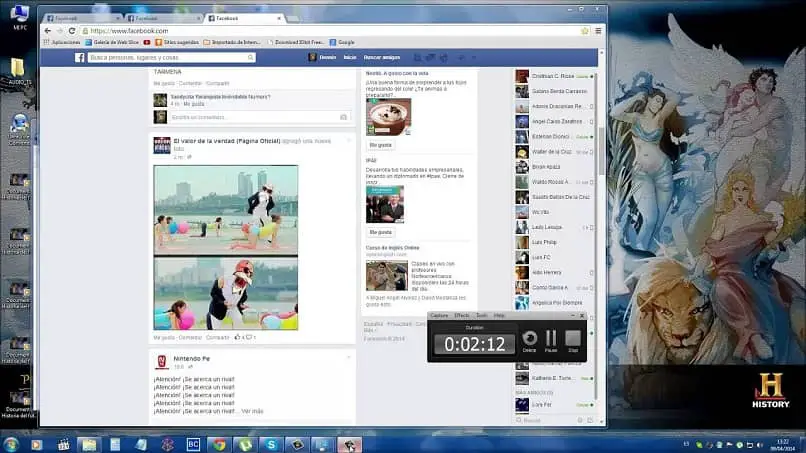Expand the Nintendo Pe post options chevron

349,357
